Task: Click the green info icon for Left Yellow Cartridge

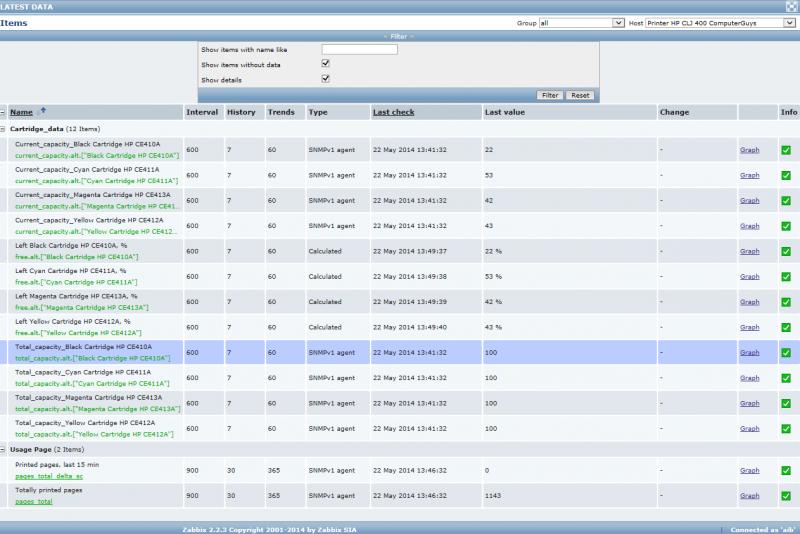Action: tap(786, 328)
